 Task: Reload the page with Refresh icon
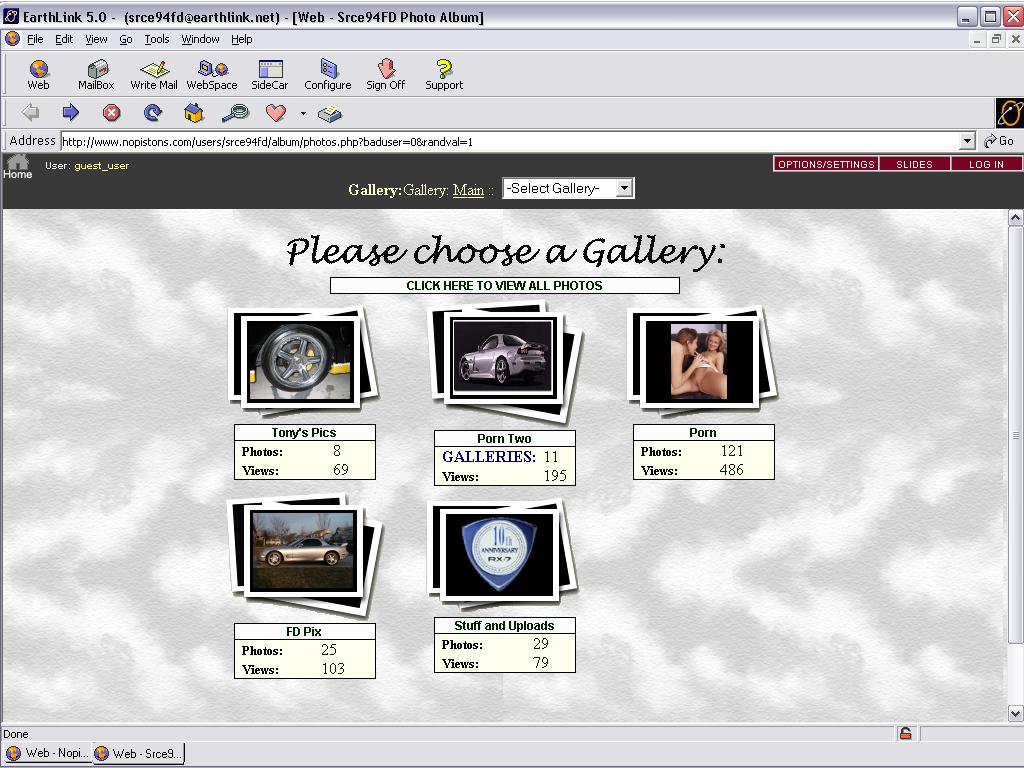pos(152,113)
